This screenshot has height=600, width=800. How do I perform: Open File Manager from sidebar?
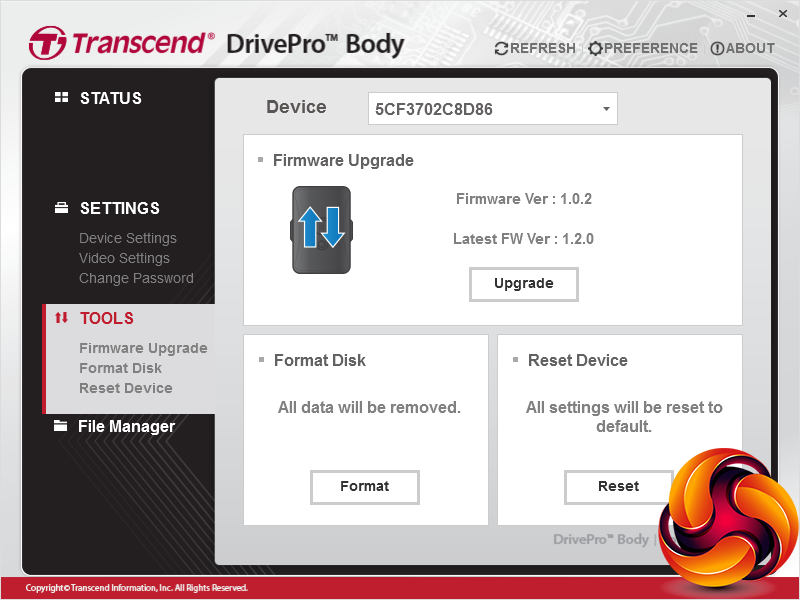[x=126, y=427]
